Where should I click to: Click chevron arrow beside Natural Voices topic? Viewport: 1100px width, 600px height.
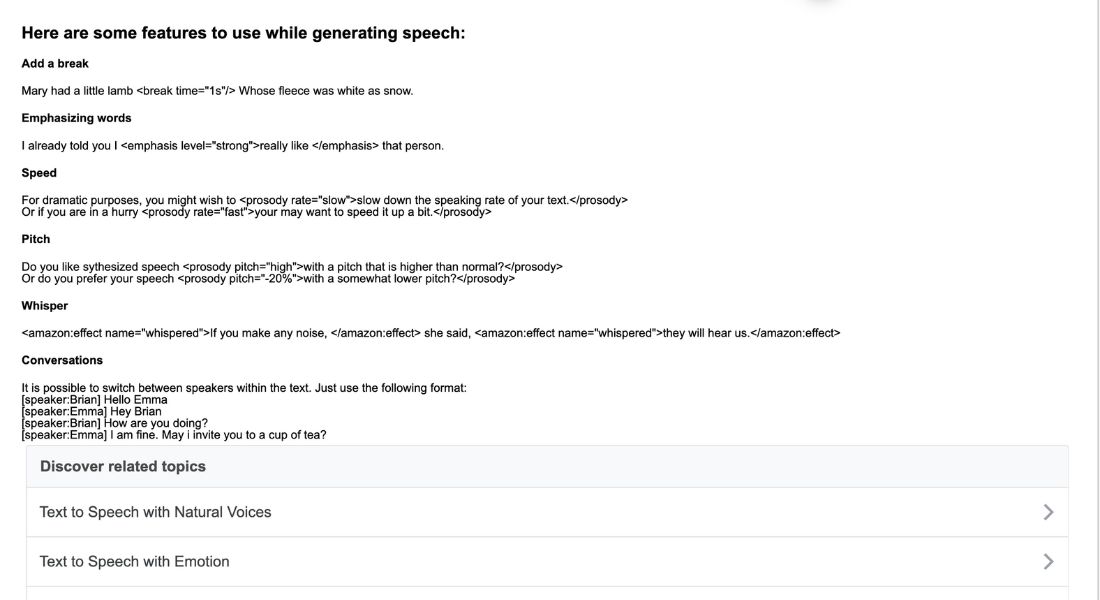point(1048,512)
